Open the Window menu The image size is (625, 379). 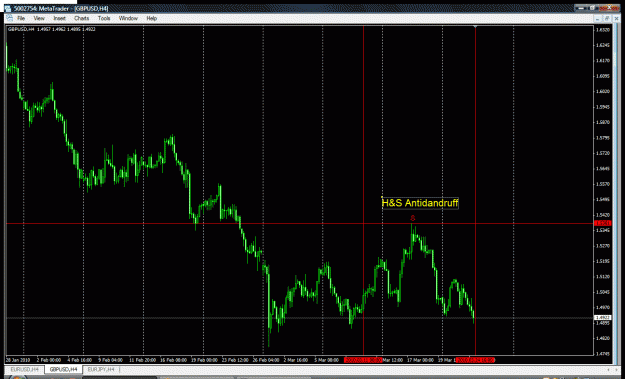click(x=128, y=18)
